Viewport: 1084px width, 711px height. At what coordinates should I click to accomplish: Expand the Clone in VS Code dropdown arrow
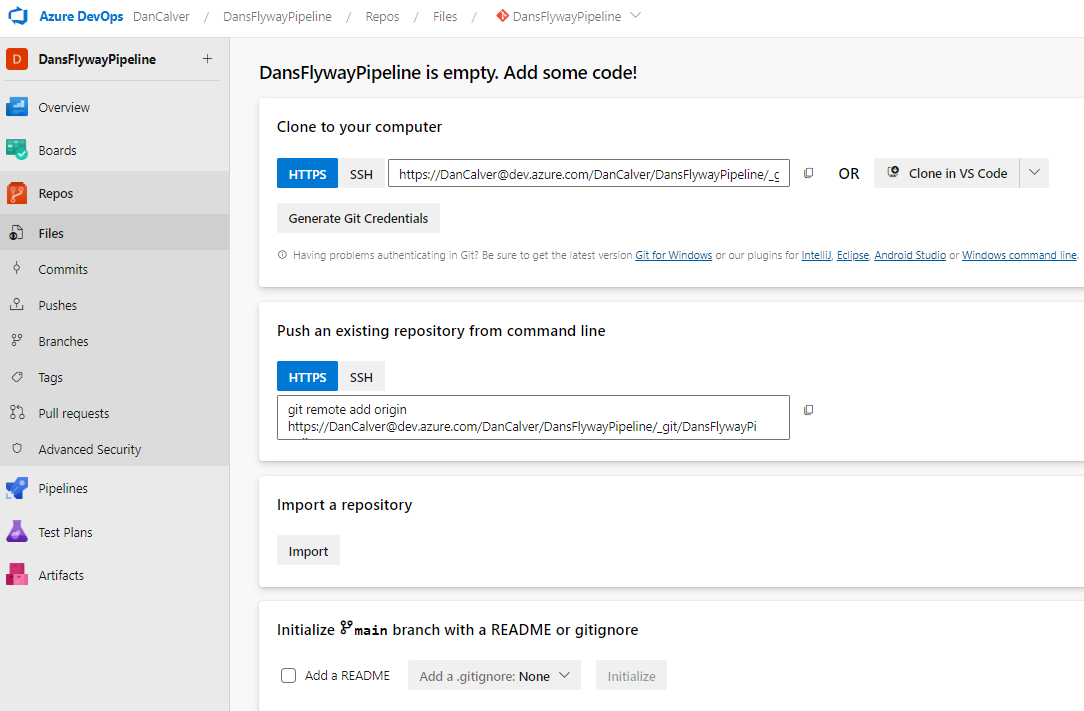click(x=1035, y=173)
